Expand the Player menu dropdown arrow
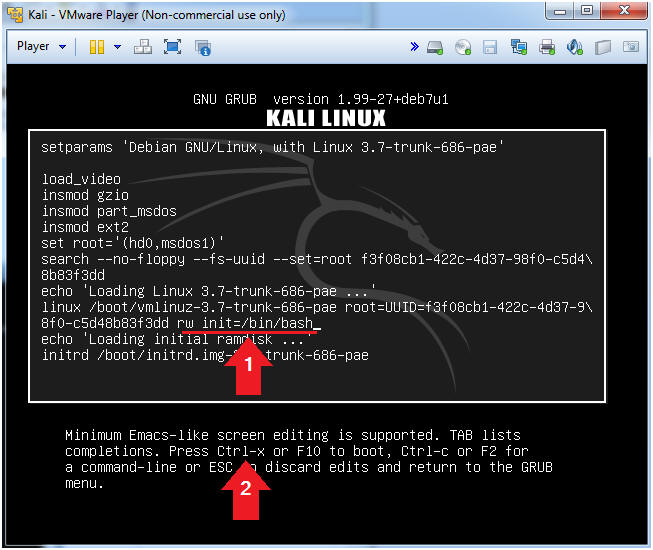The image size is (653, 550). (x=62, y=47)
